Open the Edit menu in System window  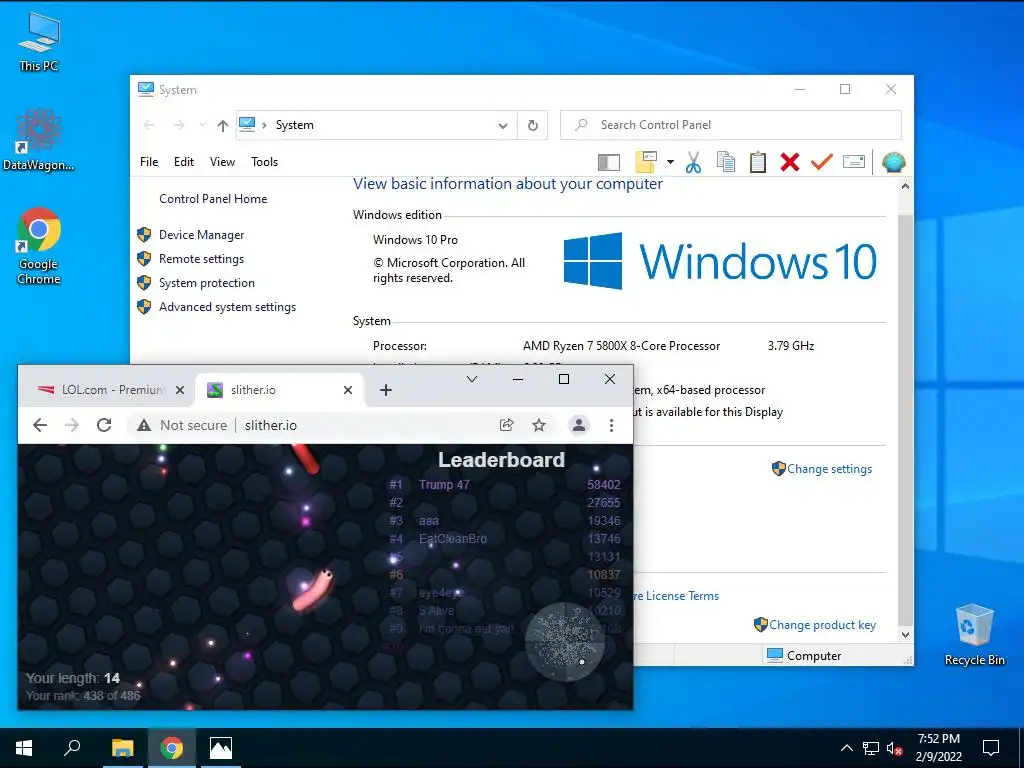[x=184, y=162]
